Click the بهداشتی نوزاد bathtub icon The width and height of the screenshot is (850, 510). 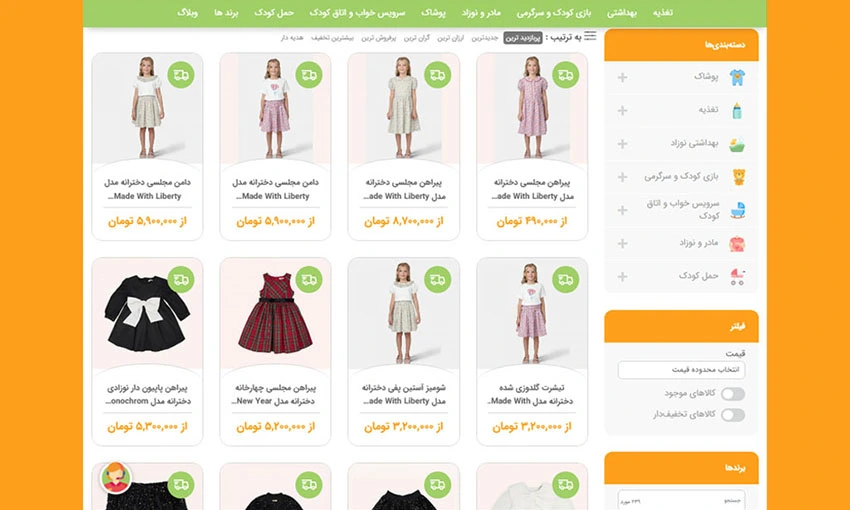point(737,144)
